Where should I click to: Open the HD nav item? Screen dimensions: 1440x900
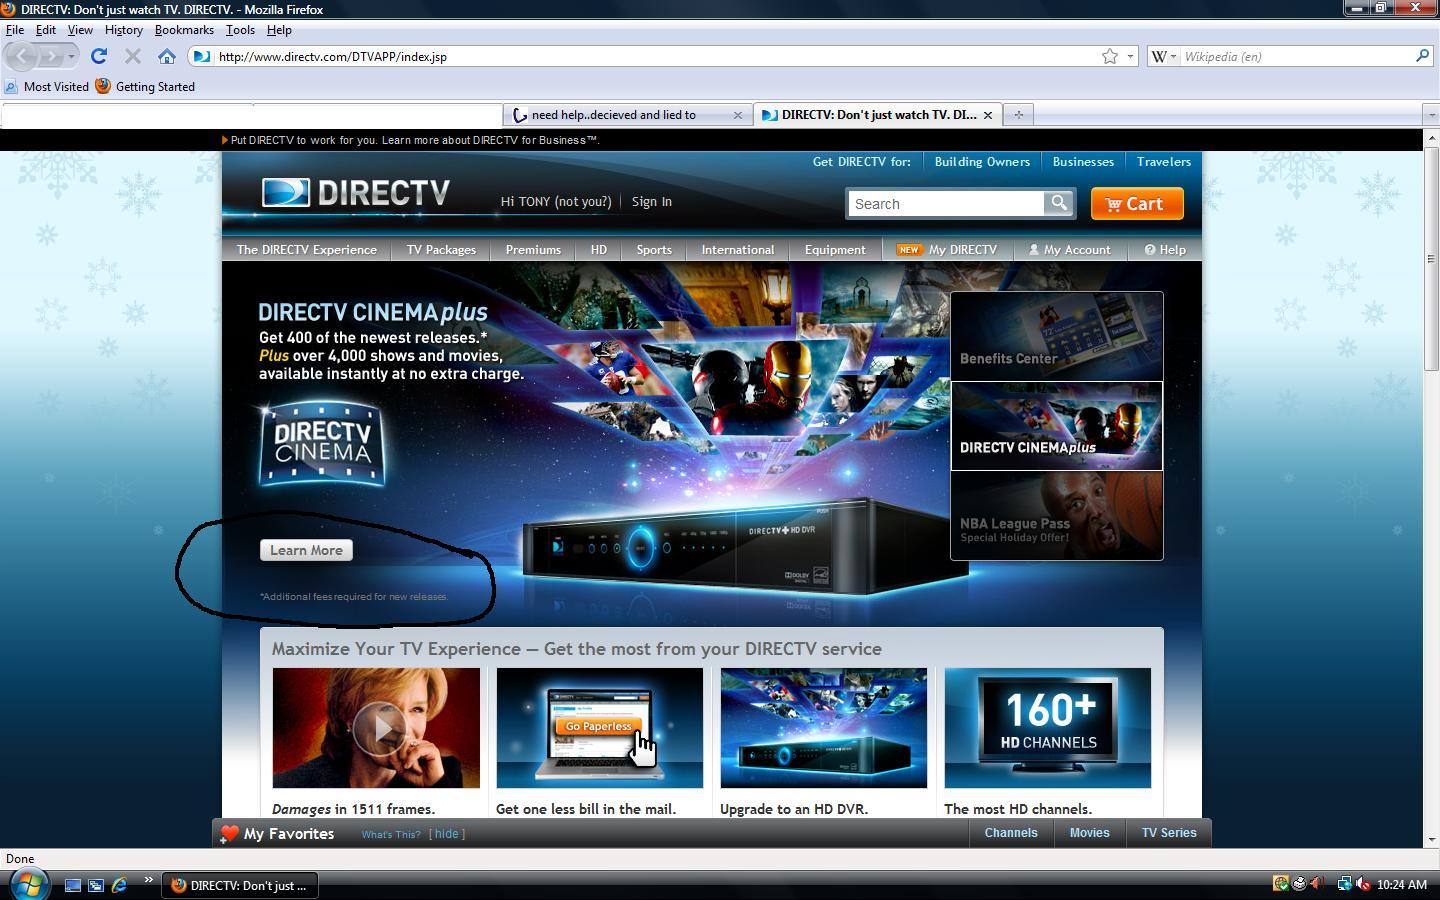pyautogui.click(x=599, y=250)
